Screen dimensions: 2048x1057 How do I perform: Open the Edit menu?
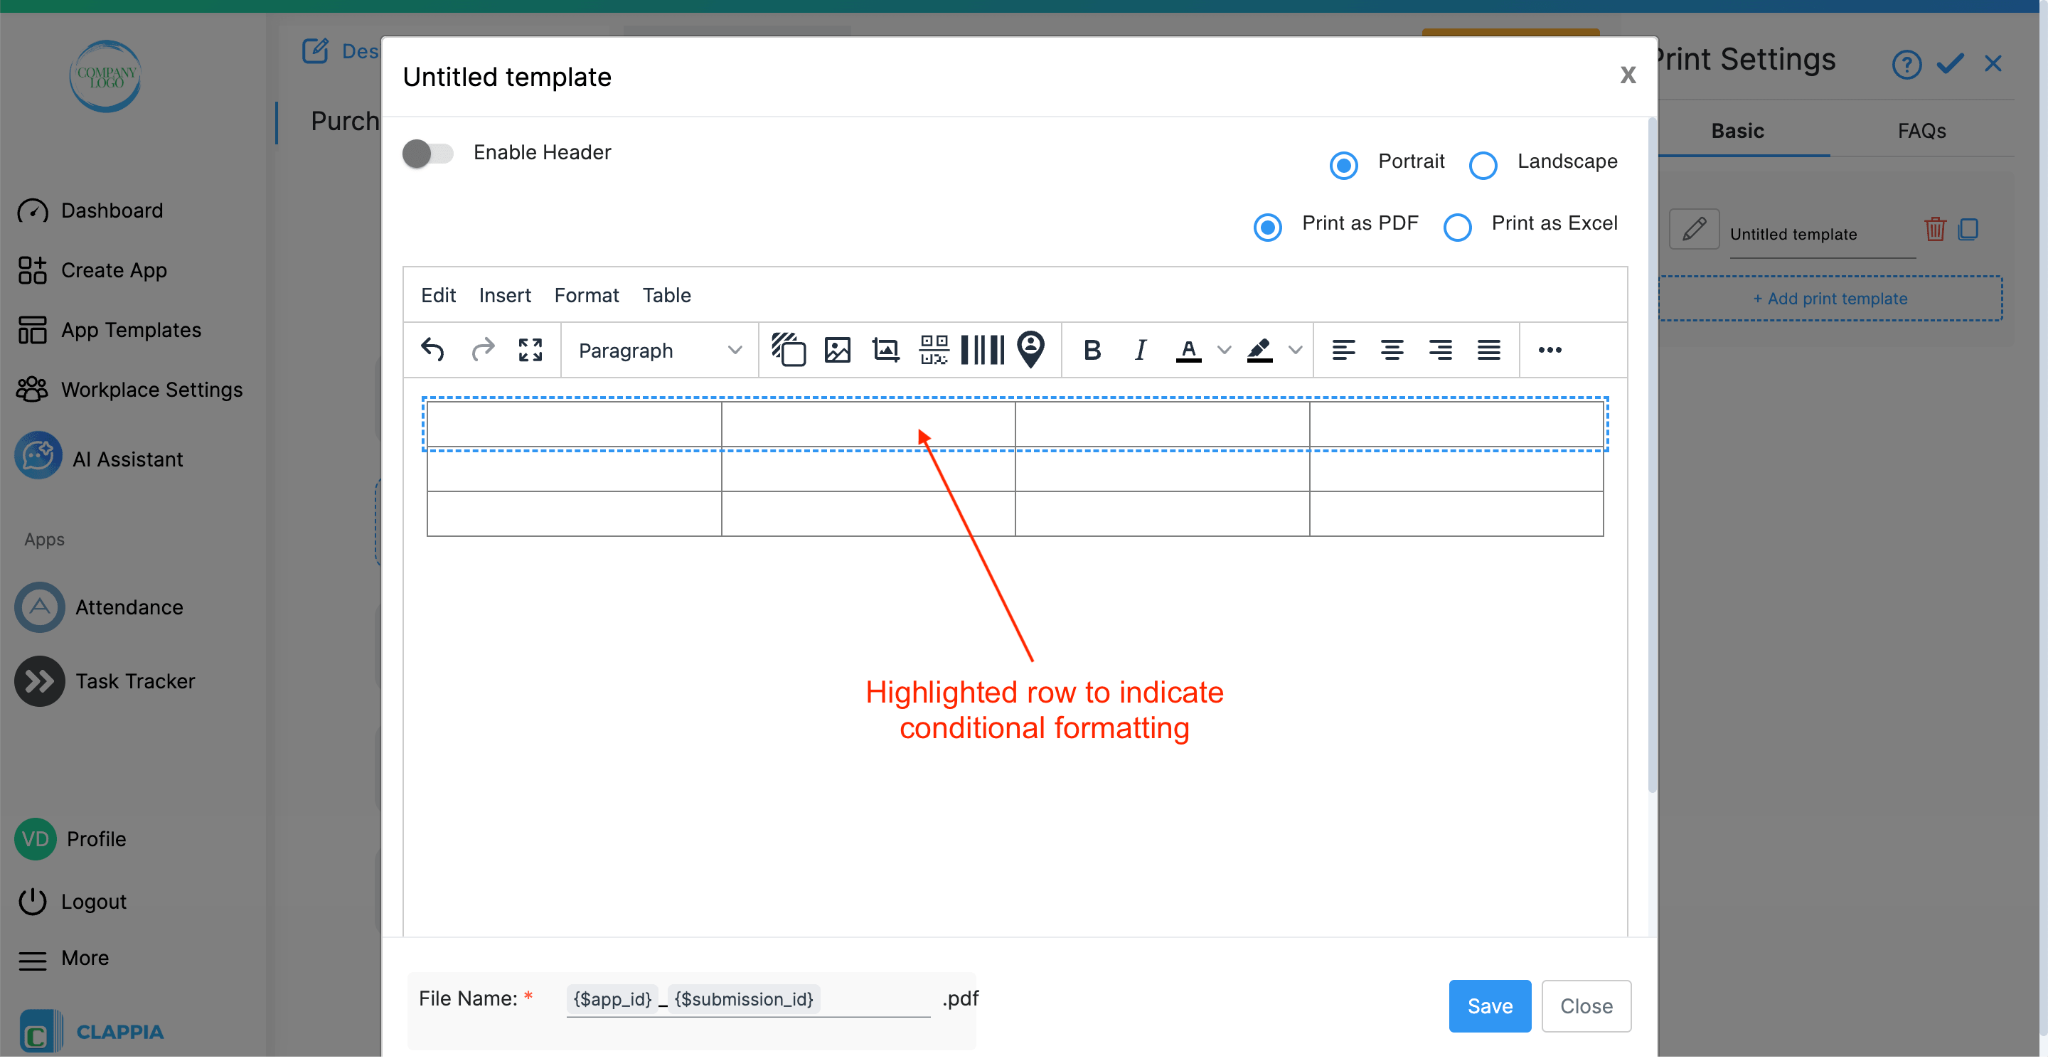[x=438, y=295]
